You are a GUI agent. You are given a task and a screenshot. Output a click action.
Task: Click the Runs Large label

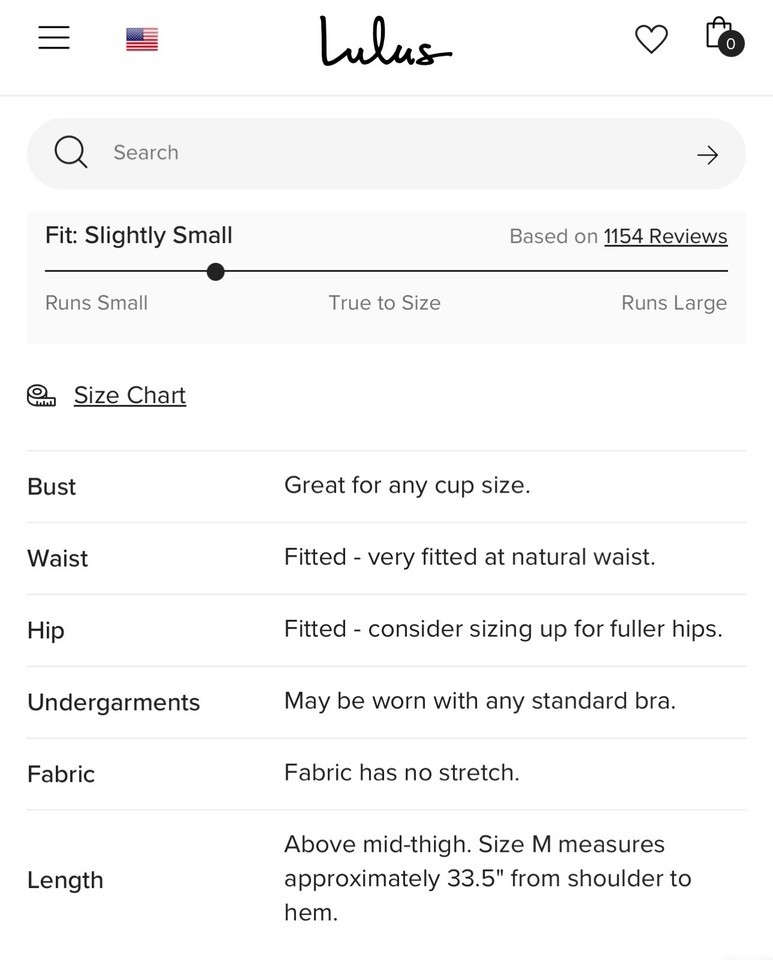[x=673, y=303]
